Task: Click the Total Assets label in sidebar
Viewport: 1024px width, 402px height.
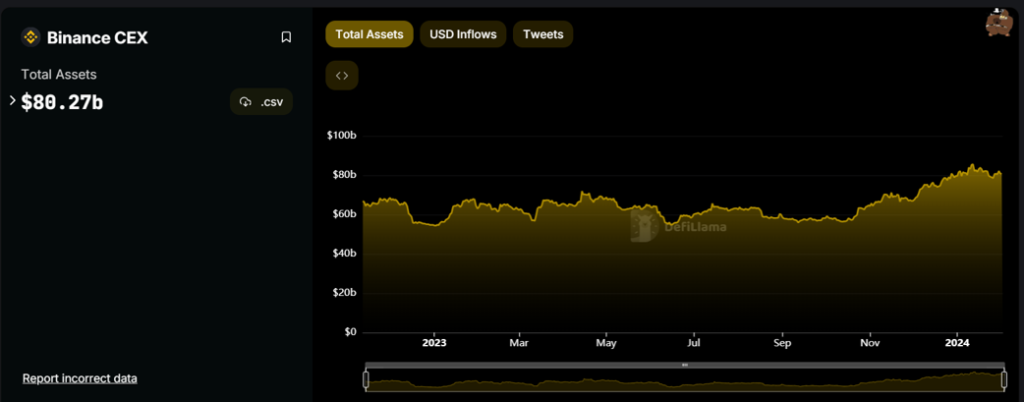Action: (x=59, y=74)
